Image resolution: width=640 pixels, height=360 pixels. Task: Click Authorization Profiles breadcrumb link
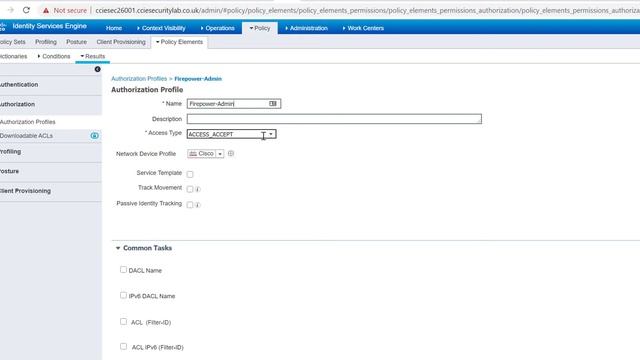[139, 78]
